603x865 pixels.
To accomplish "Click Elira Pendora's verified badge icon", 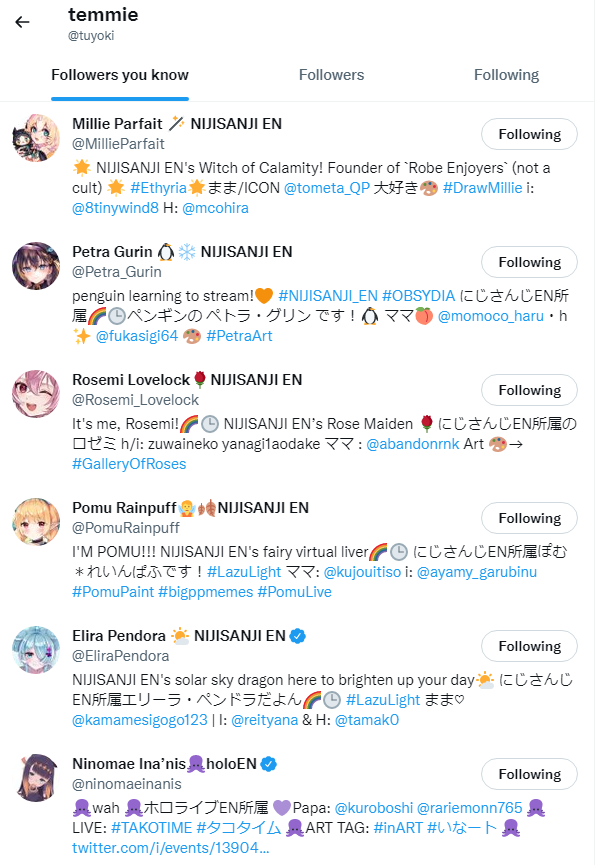I will [x=297, y=636].
